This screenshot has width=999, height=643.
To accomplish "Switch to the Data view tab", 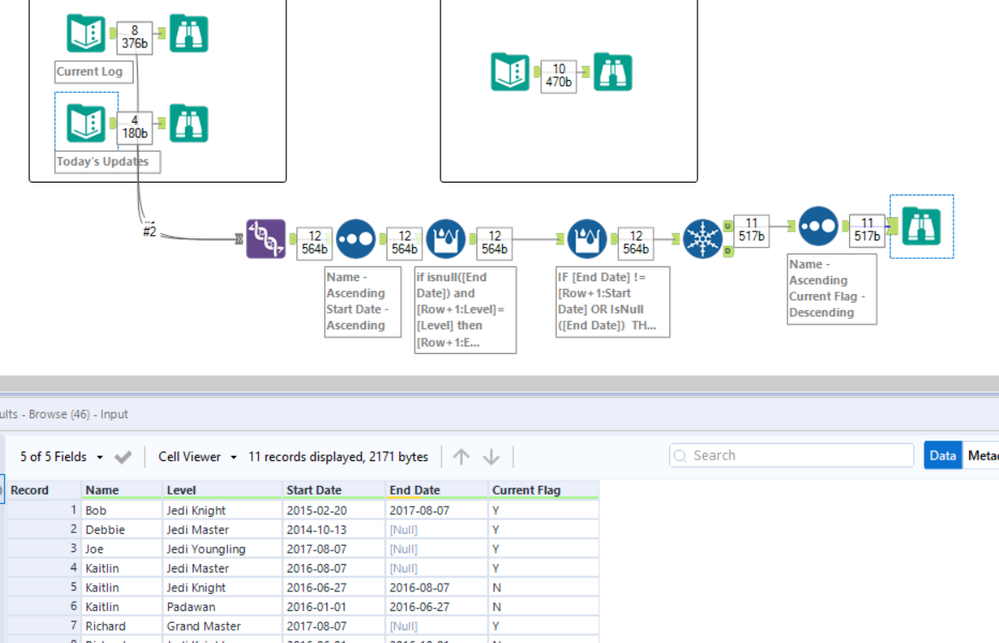I will click(x=942, y=455).
